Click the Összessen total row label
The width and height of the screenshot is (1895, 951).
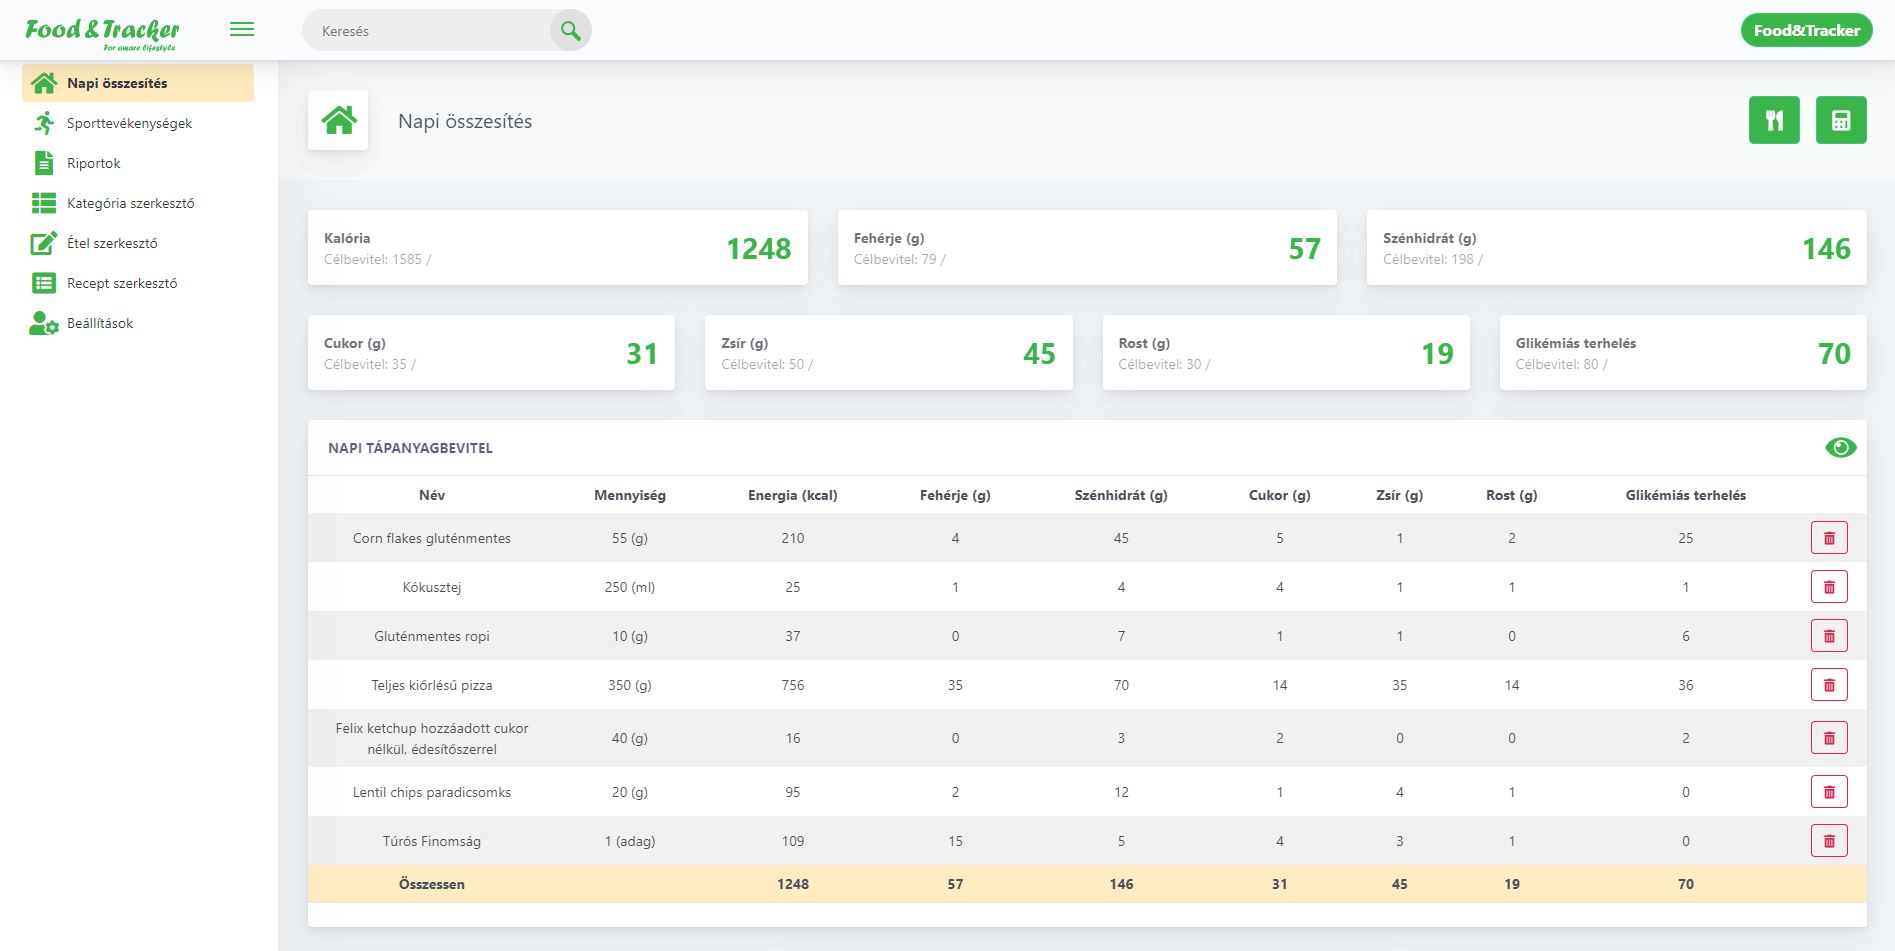[x=432, y=884]
